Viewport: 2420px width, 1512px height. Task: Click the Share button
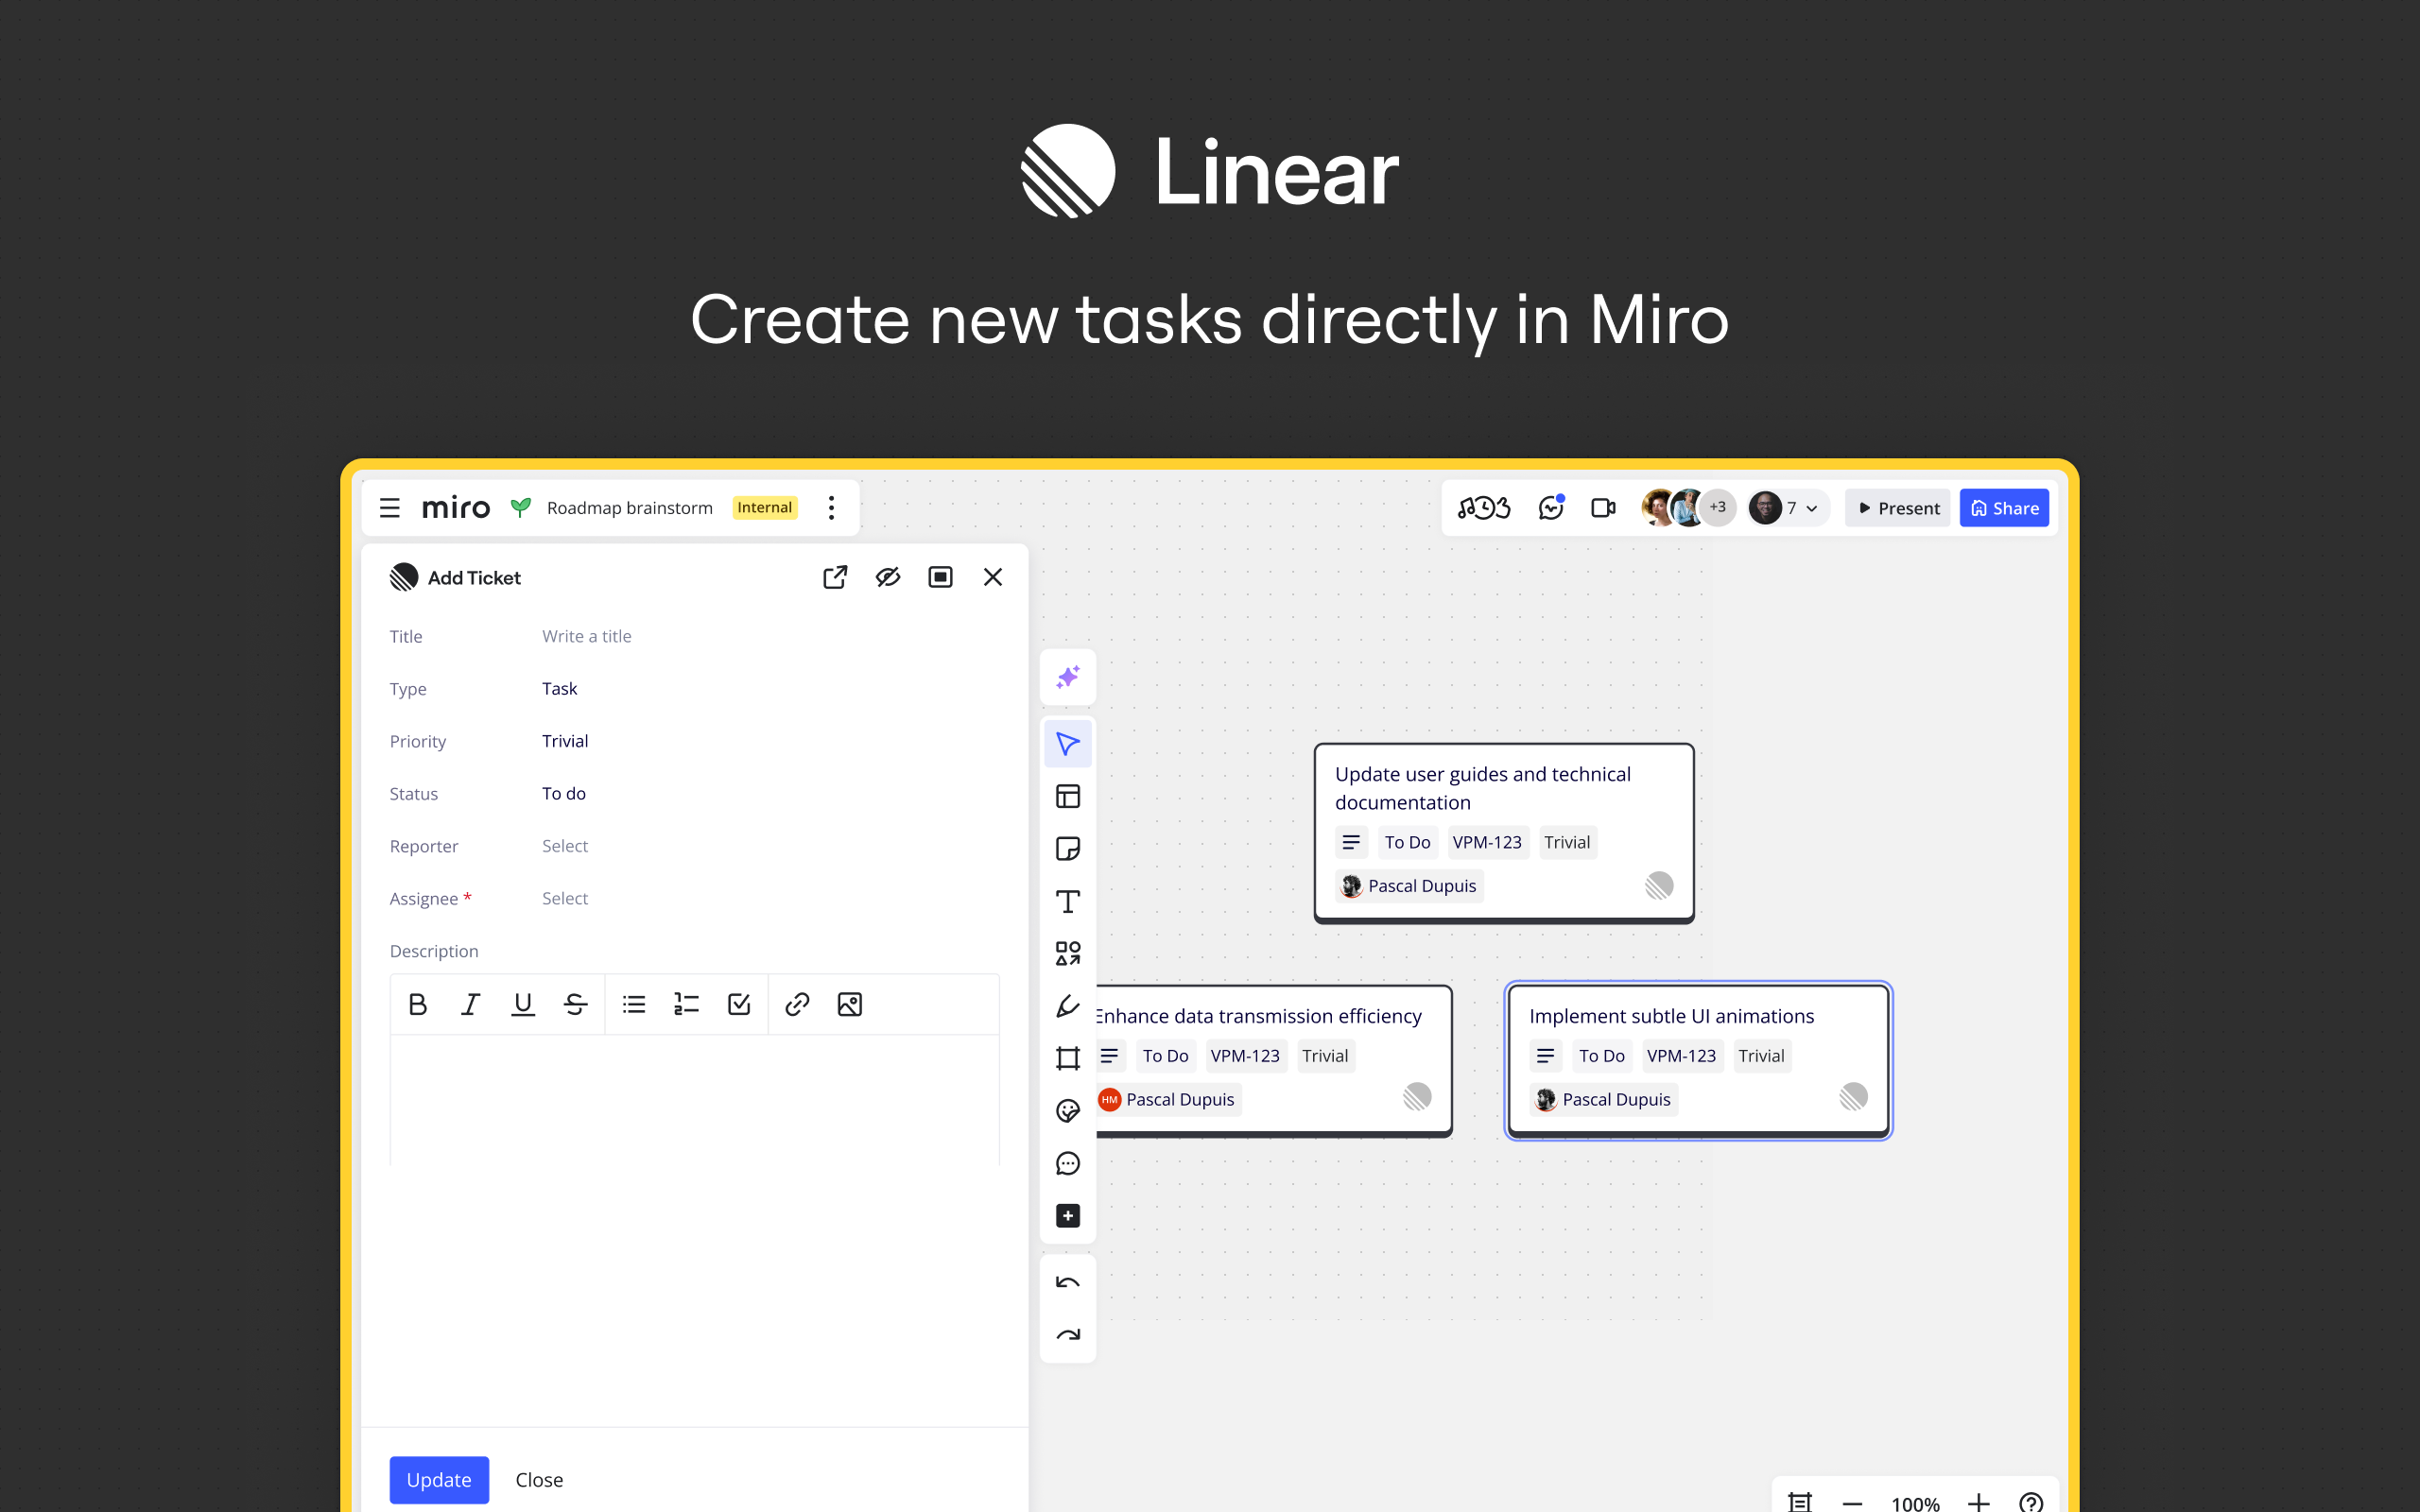point(2004,508)
